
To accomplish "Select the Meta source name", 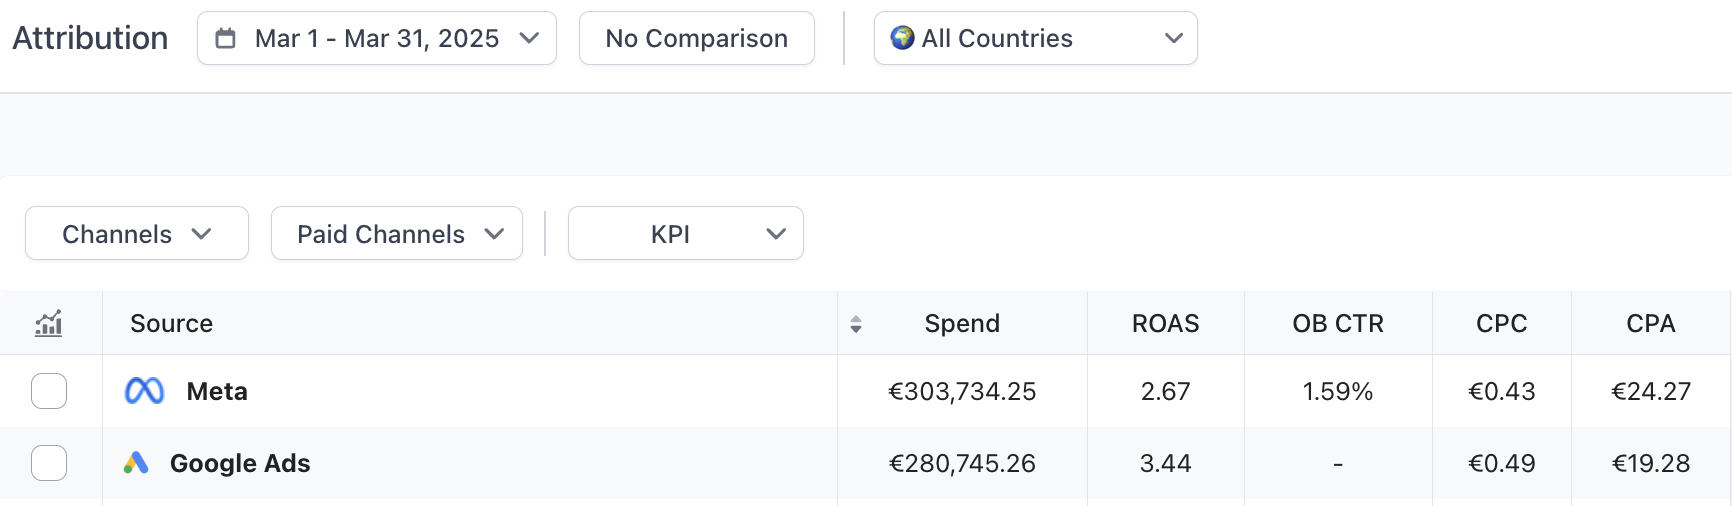I will [x=217, y=391].
